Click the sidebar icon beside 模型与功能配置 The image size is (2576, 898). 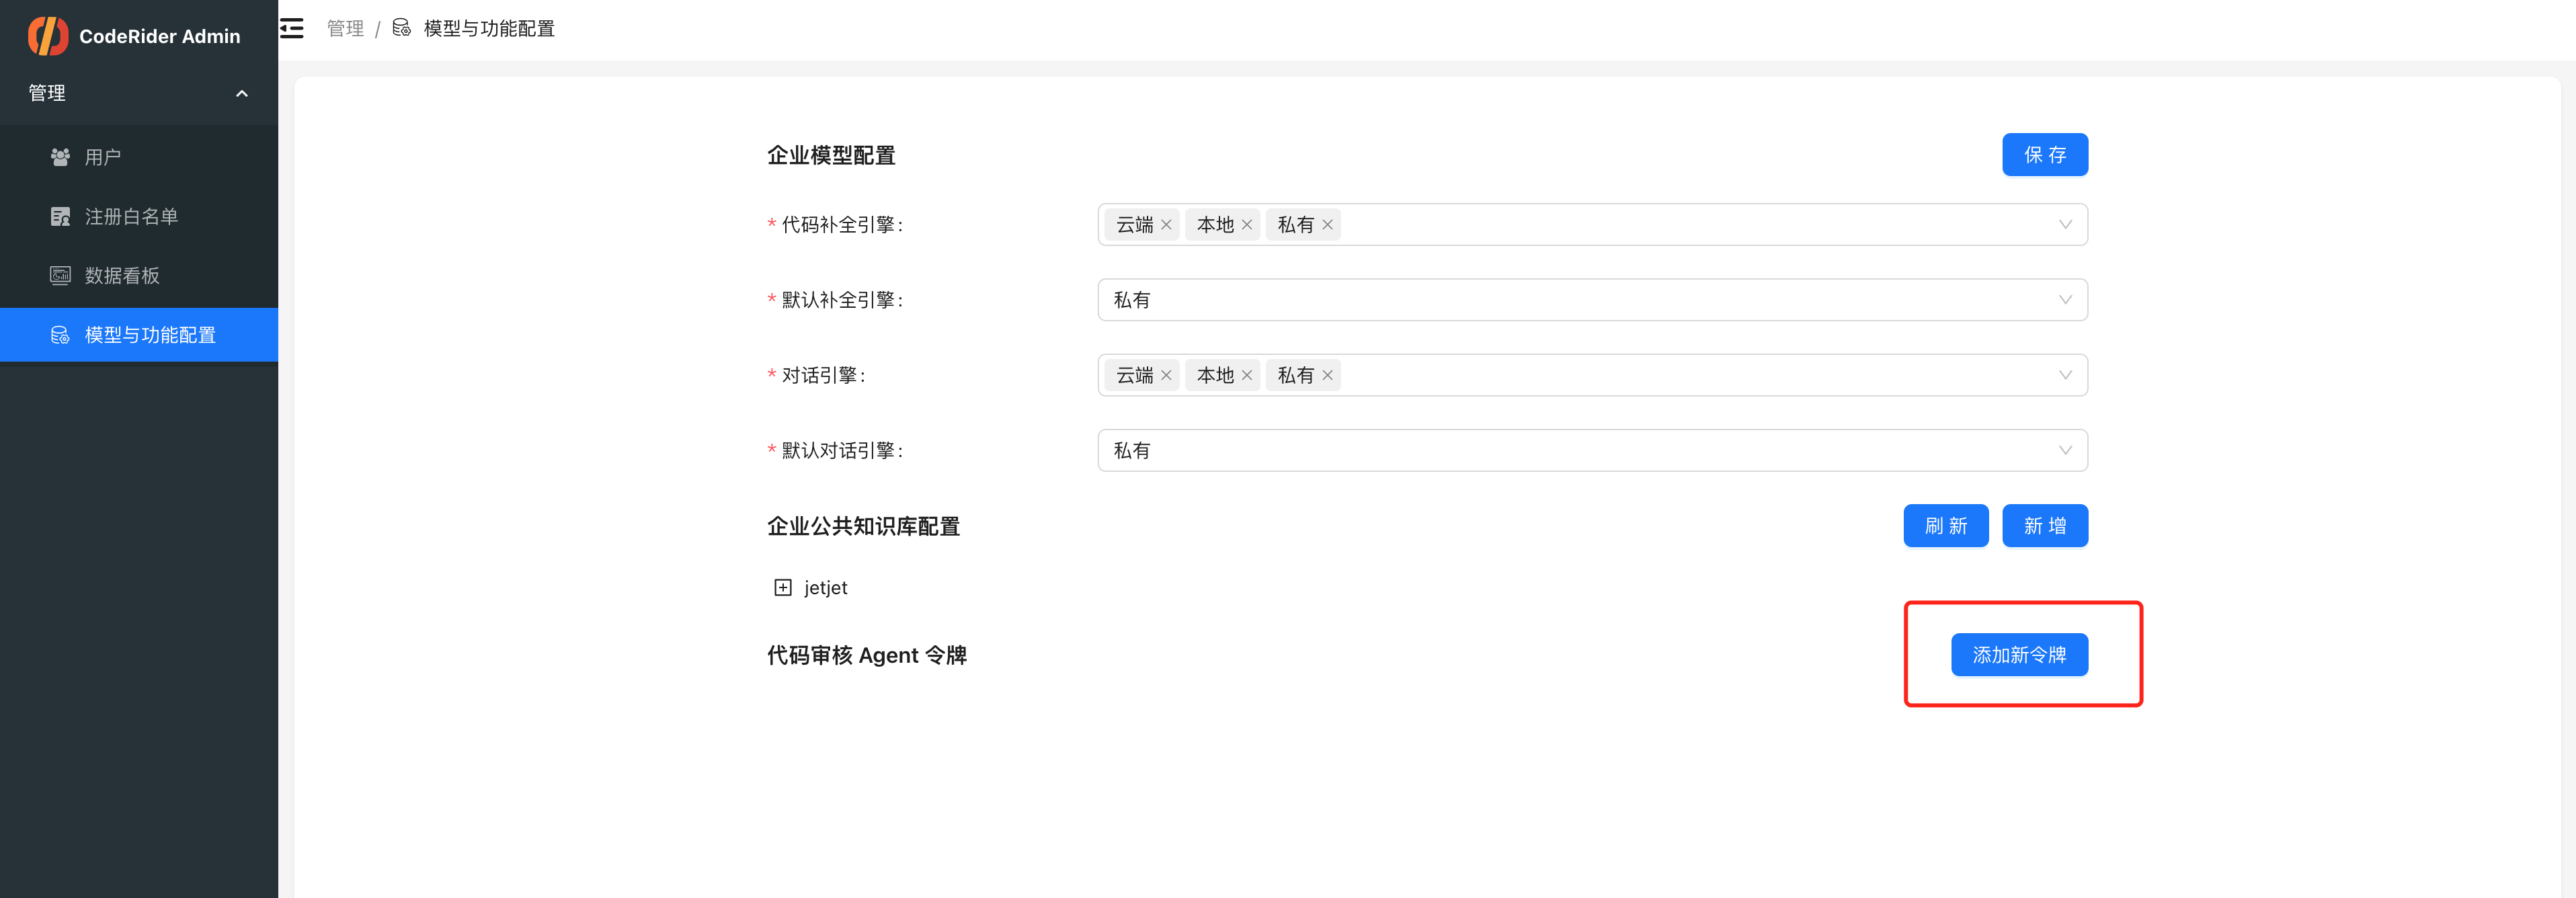click(x=60, y=335)
